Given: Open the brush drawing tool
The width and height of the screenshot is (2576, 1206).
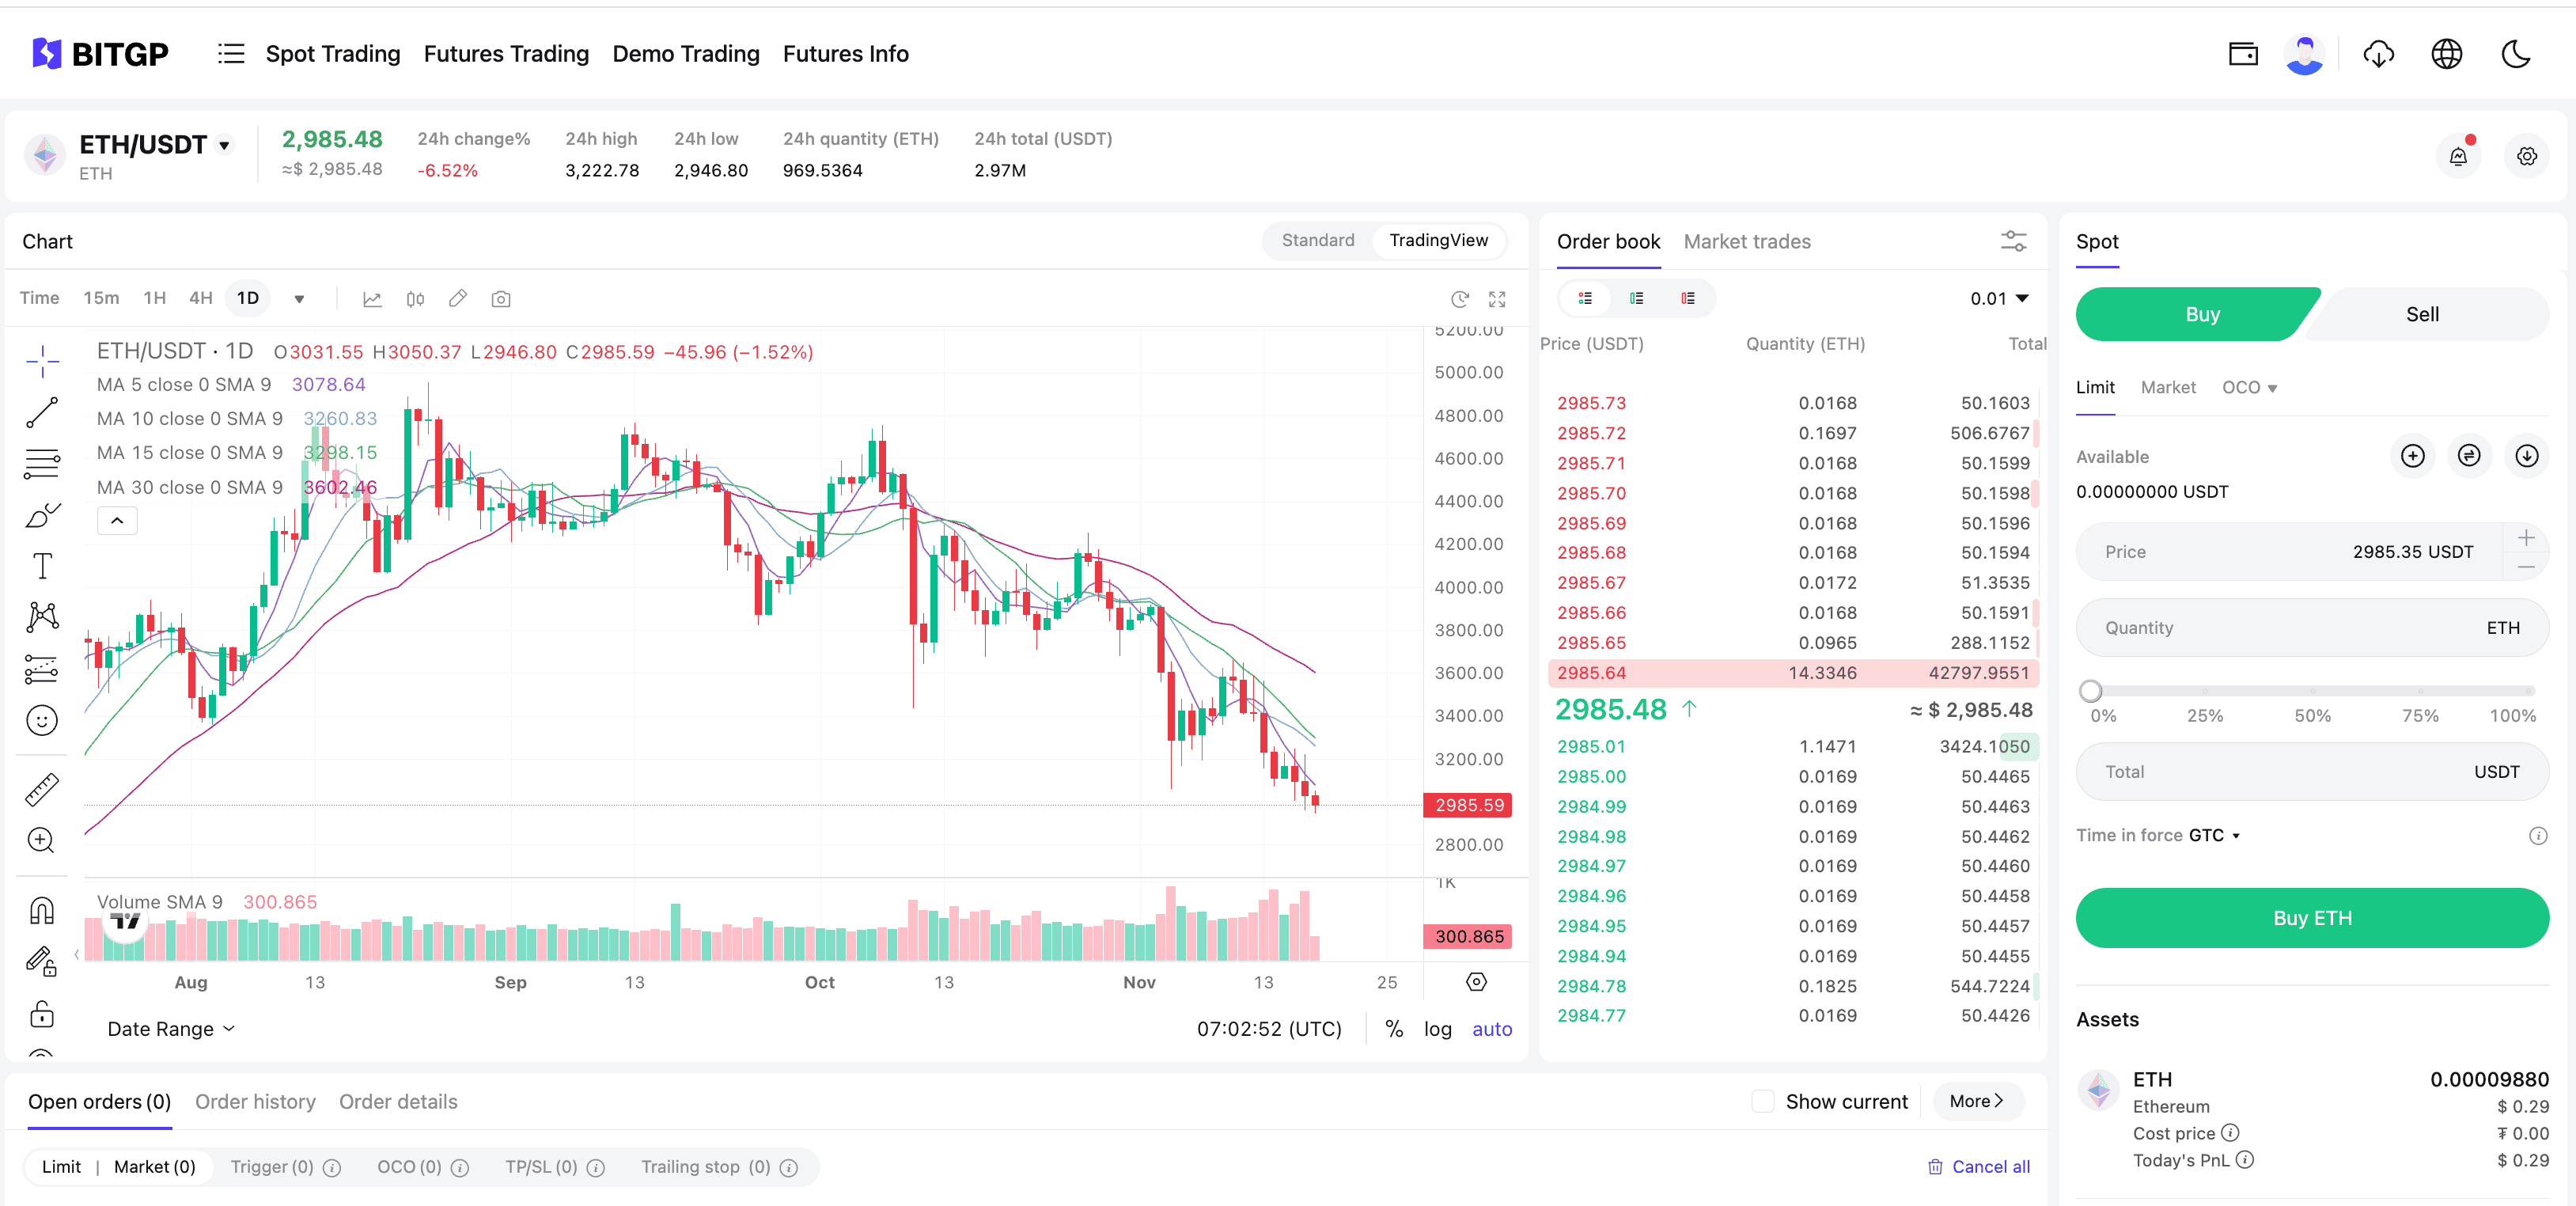Looking at the screenshot, I should pyautogui.click(x=41, y=515).
